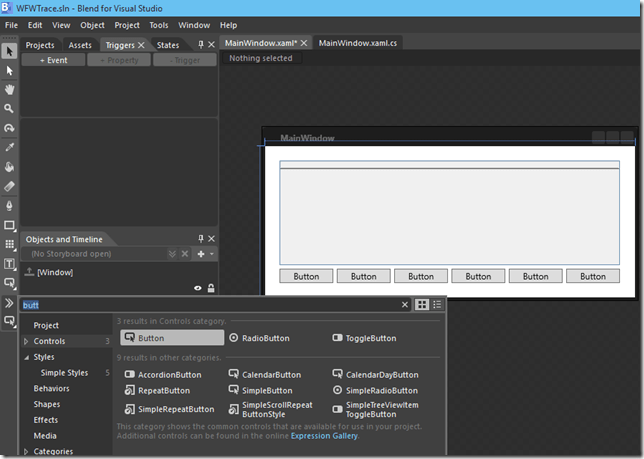Screen dimensions: 644x459
Task: Select the Rectangle shape tool
Action: (9, 225)
